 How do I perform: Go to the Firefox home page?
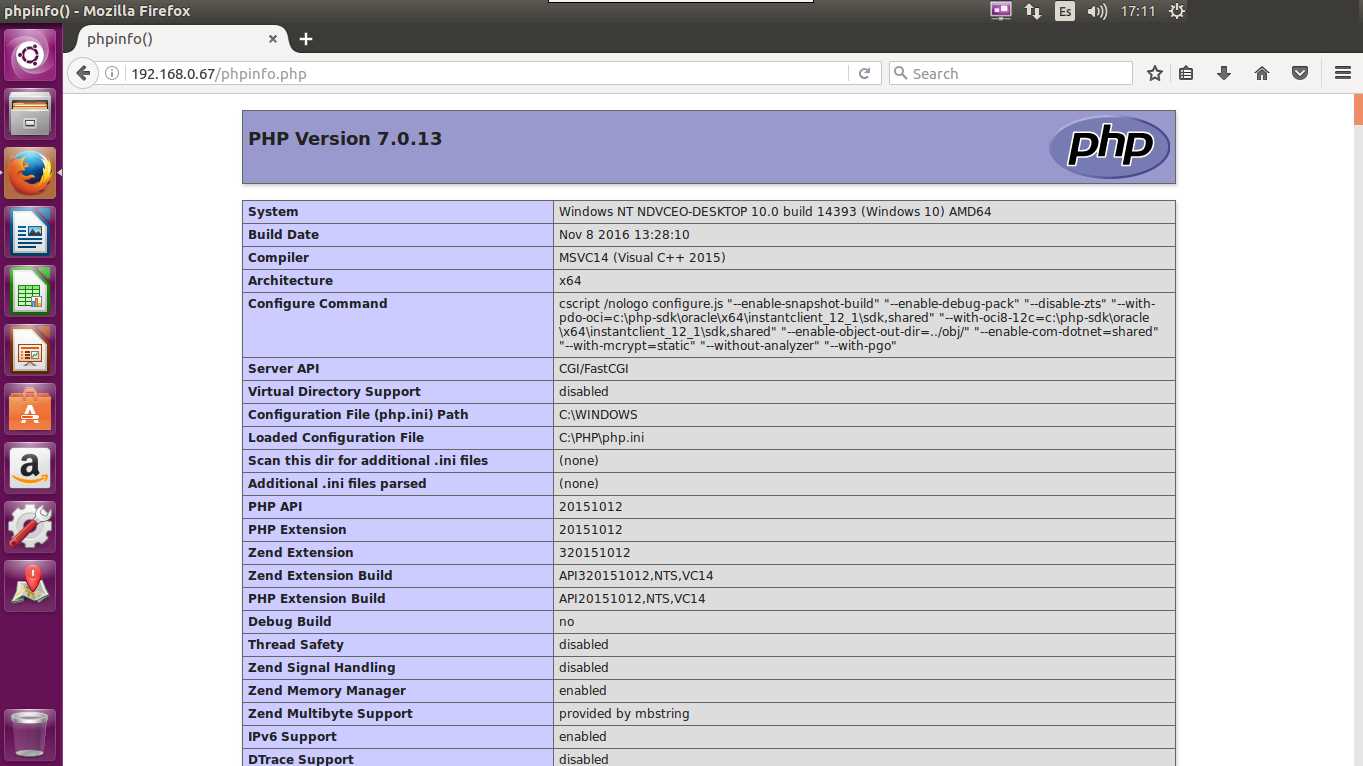click(1261, 73)
